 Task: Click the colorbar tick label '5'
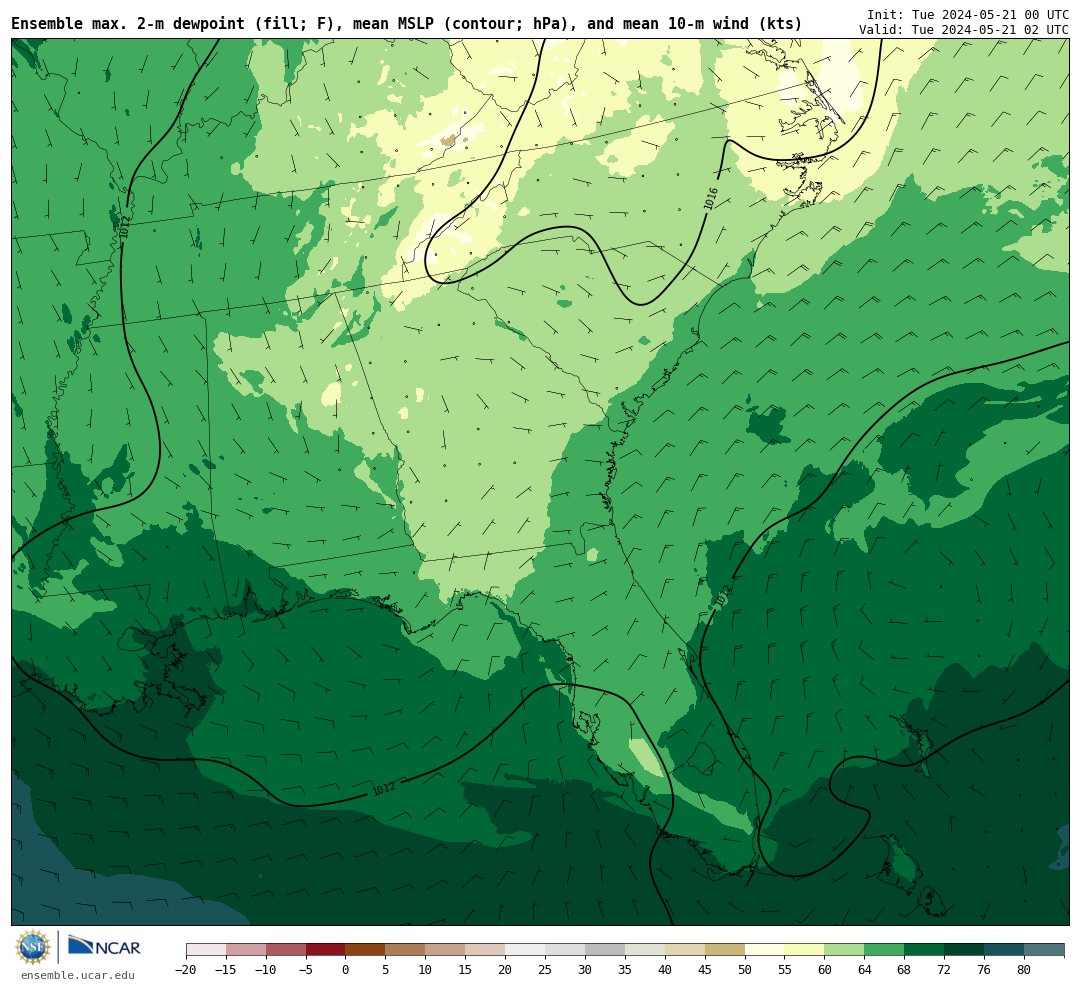pyautogui.click(x=386, y=970)
